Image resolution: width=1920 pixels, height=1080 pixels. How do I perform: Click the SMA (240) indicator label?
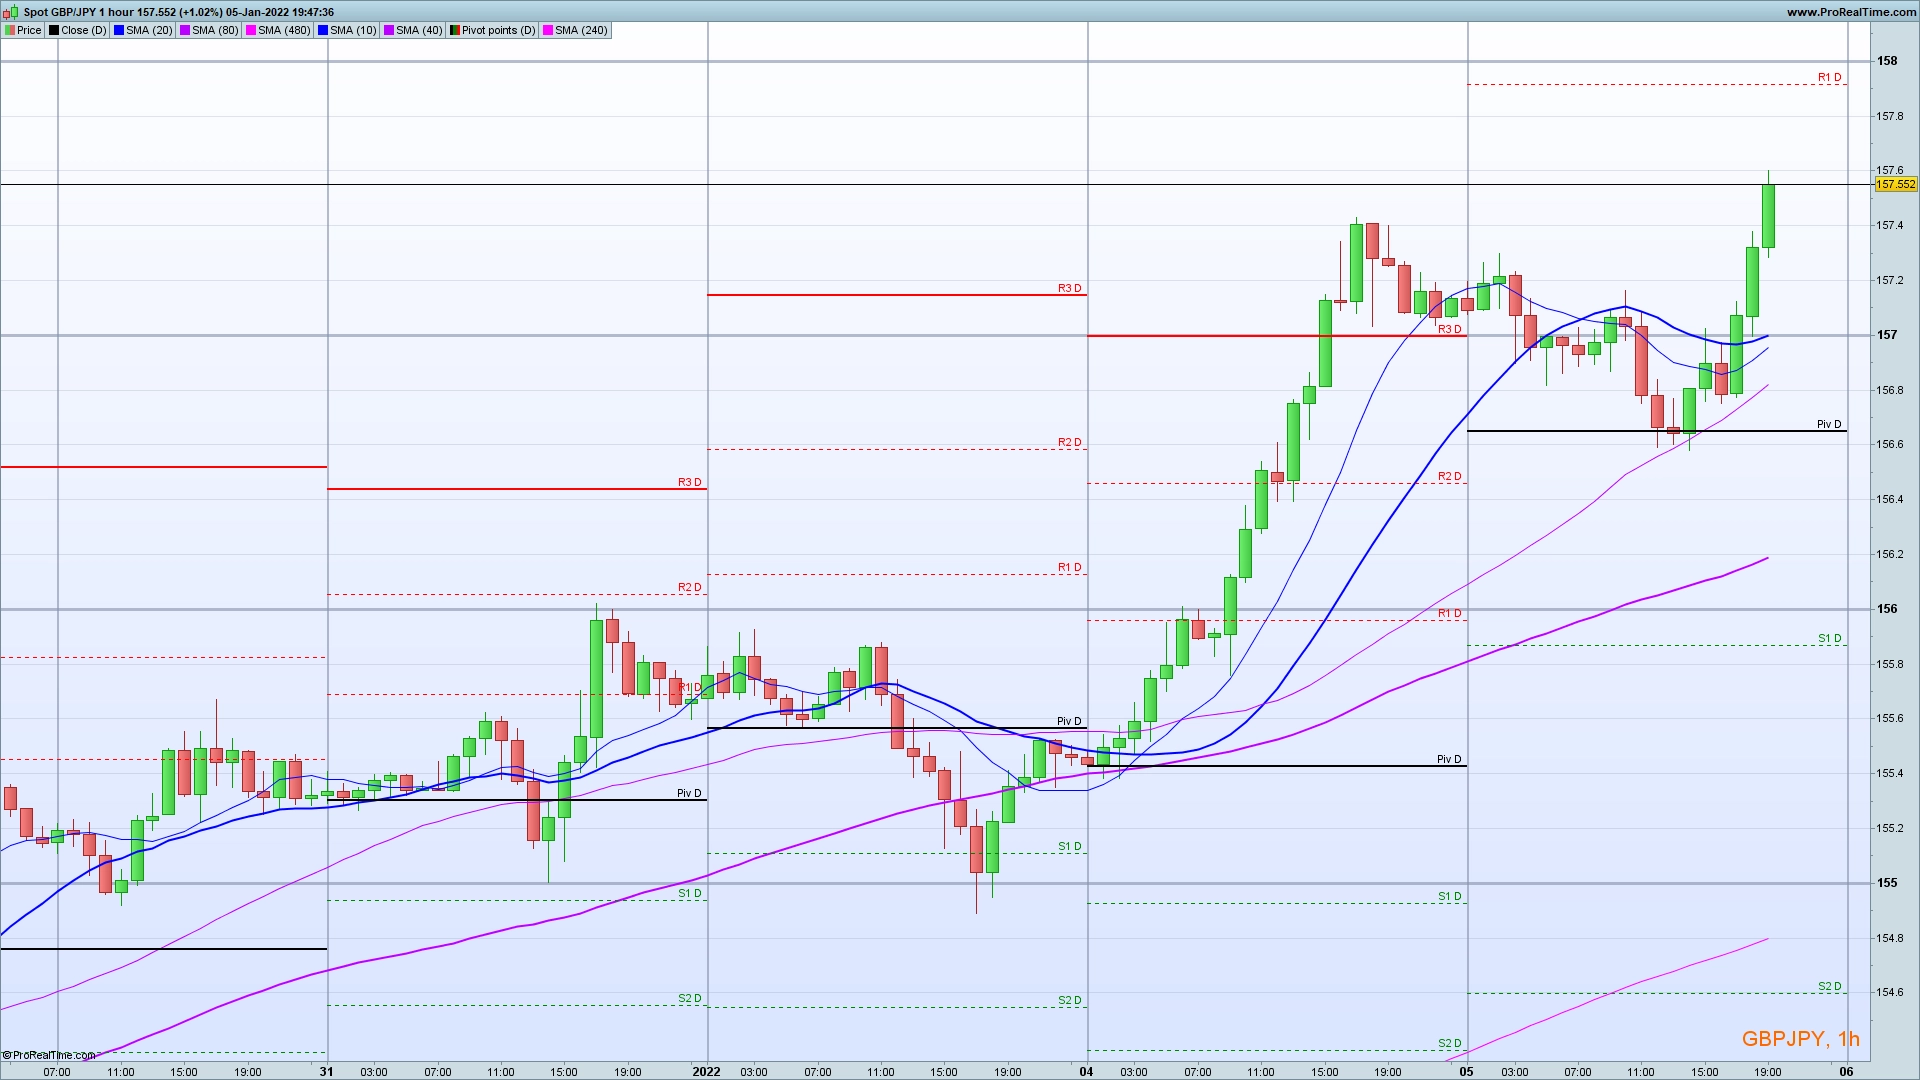point(581,30)
